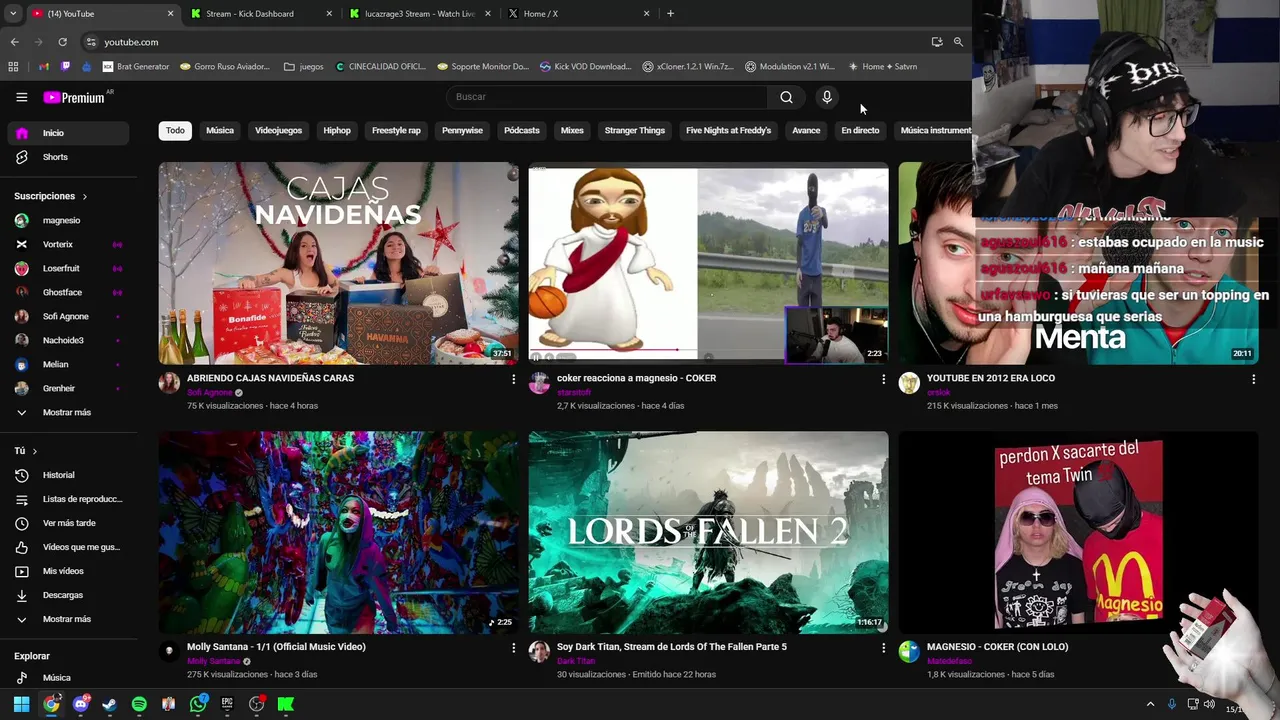Open options for coker reacciona a magnesio video

(883, 379)
